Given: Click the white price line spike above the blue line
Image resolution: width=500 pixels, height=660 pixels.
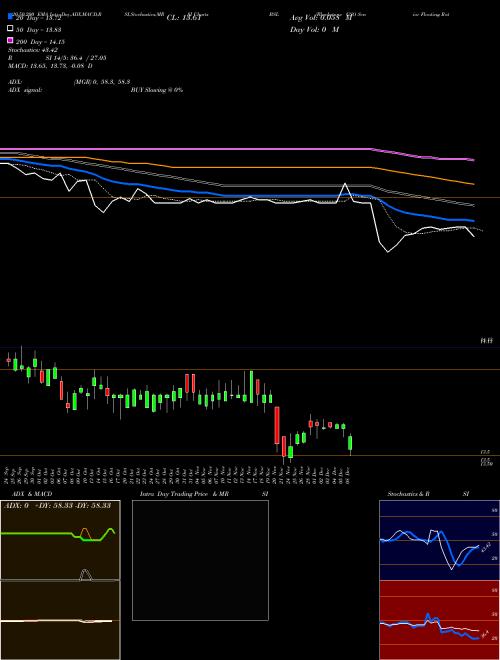Looking at the screenshot, I should point(345,184).
